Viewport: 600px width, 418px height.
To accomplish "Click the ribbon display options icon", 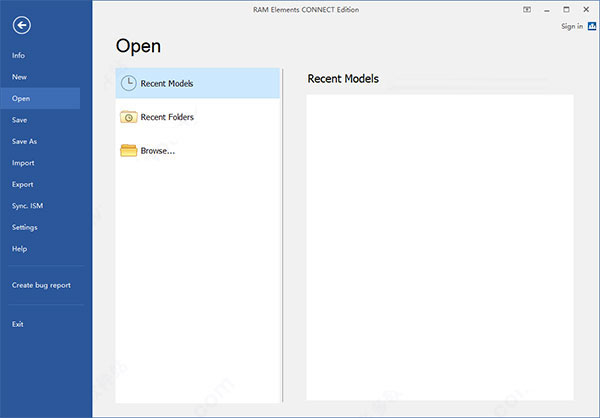I will [x=527, y=10].
